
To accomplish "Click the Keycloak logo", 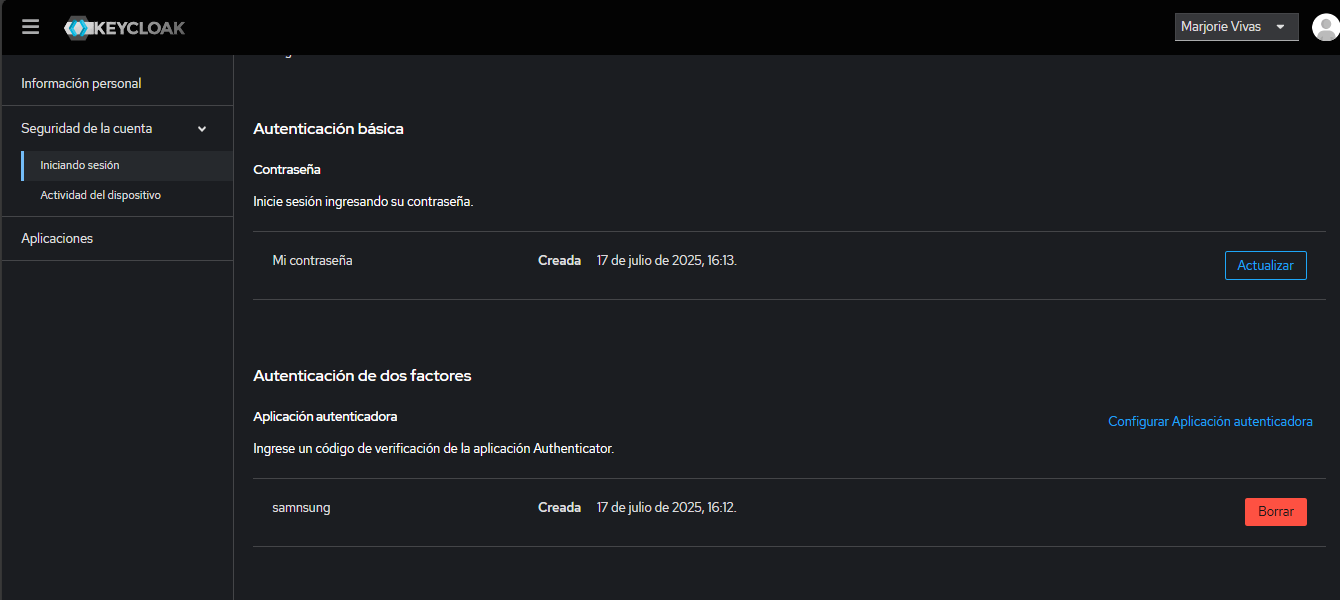I will coord(125,28).
